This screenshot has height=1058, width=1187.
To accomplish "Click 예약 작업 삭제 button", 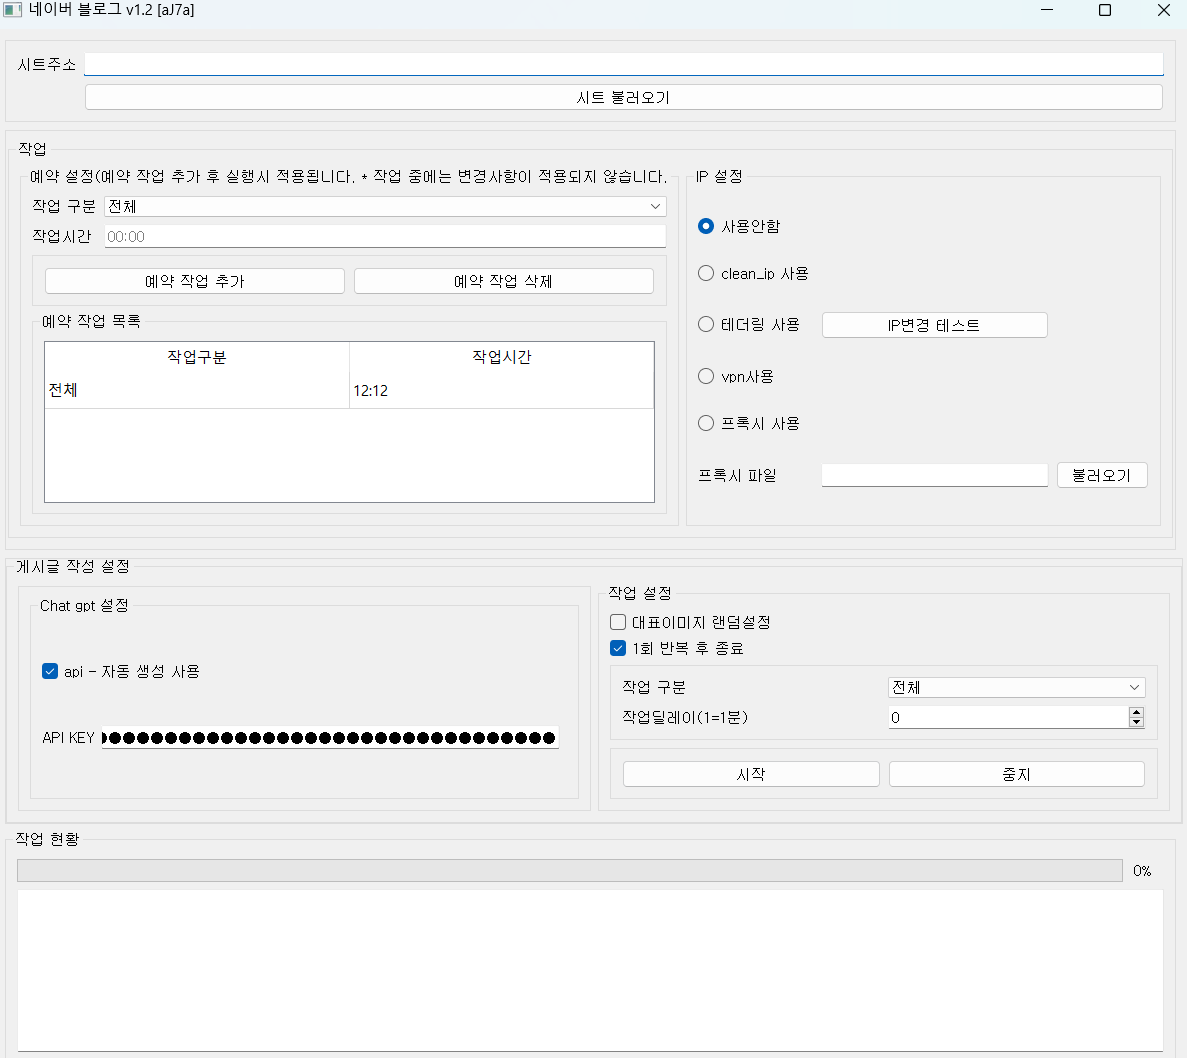I will pos(503,281).
